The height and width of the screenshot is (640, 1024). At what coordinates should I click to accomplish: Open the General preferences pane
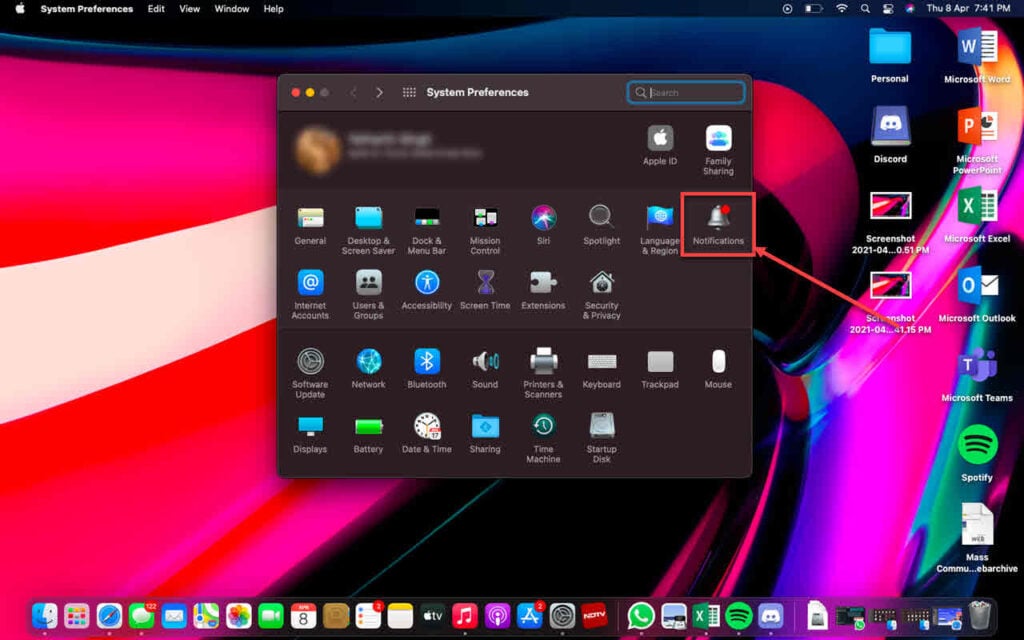310,225
